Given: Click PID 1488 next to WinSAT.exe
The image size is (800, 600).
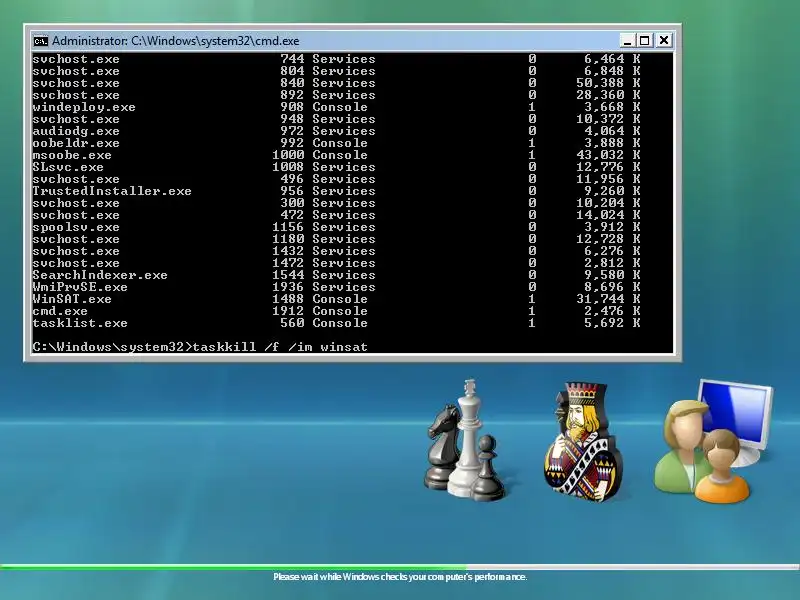Looking at the screenshot, I should point(288,299).
